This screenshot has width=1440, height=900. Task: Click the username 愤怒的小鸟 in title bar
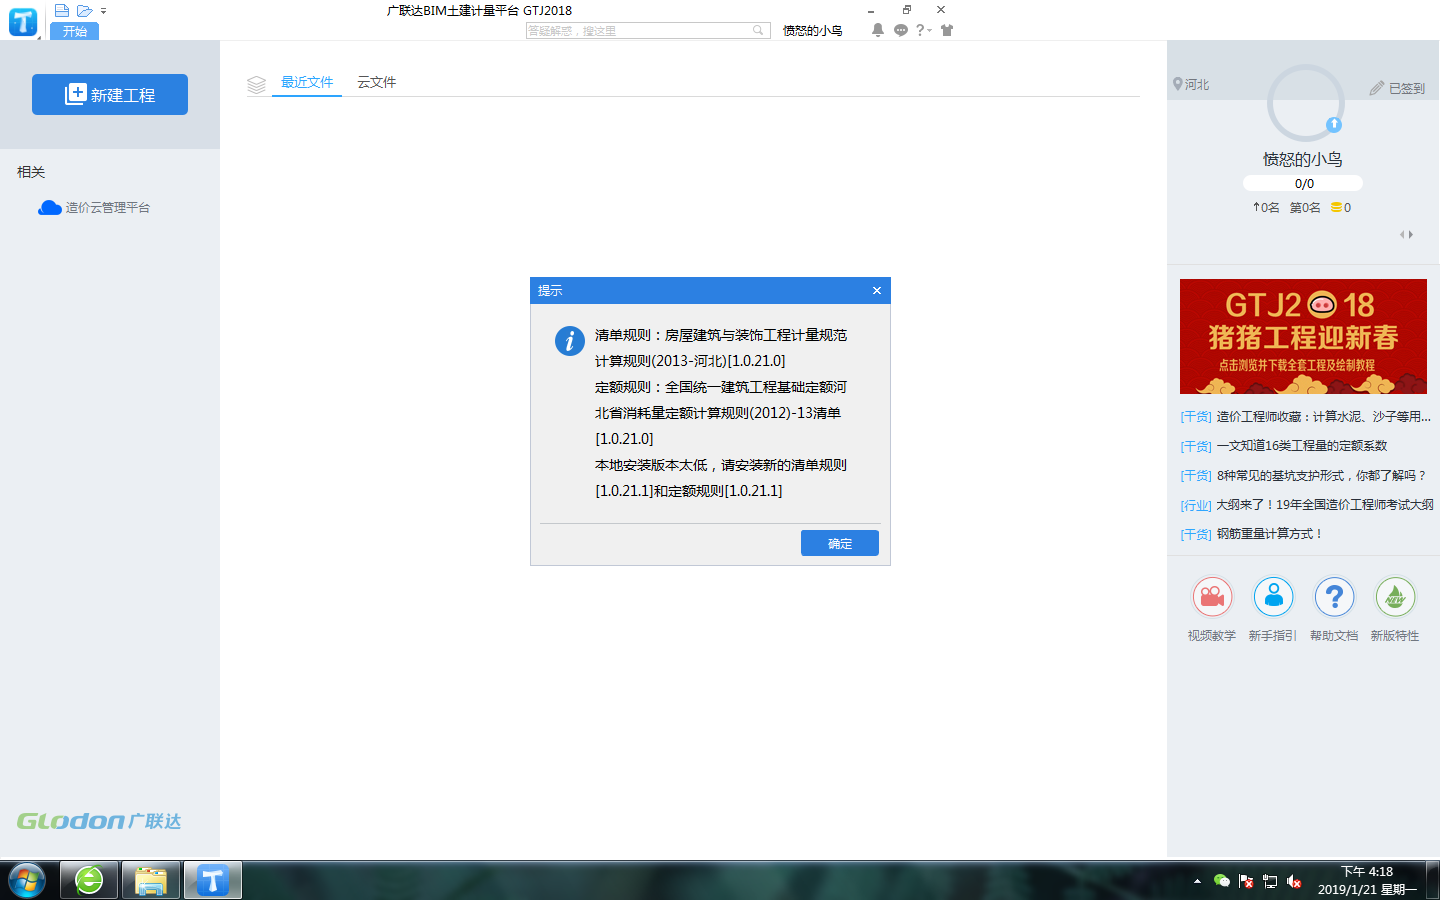812,31
